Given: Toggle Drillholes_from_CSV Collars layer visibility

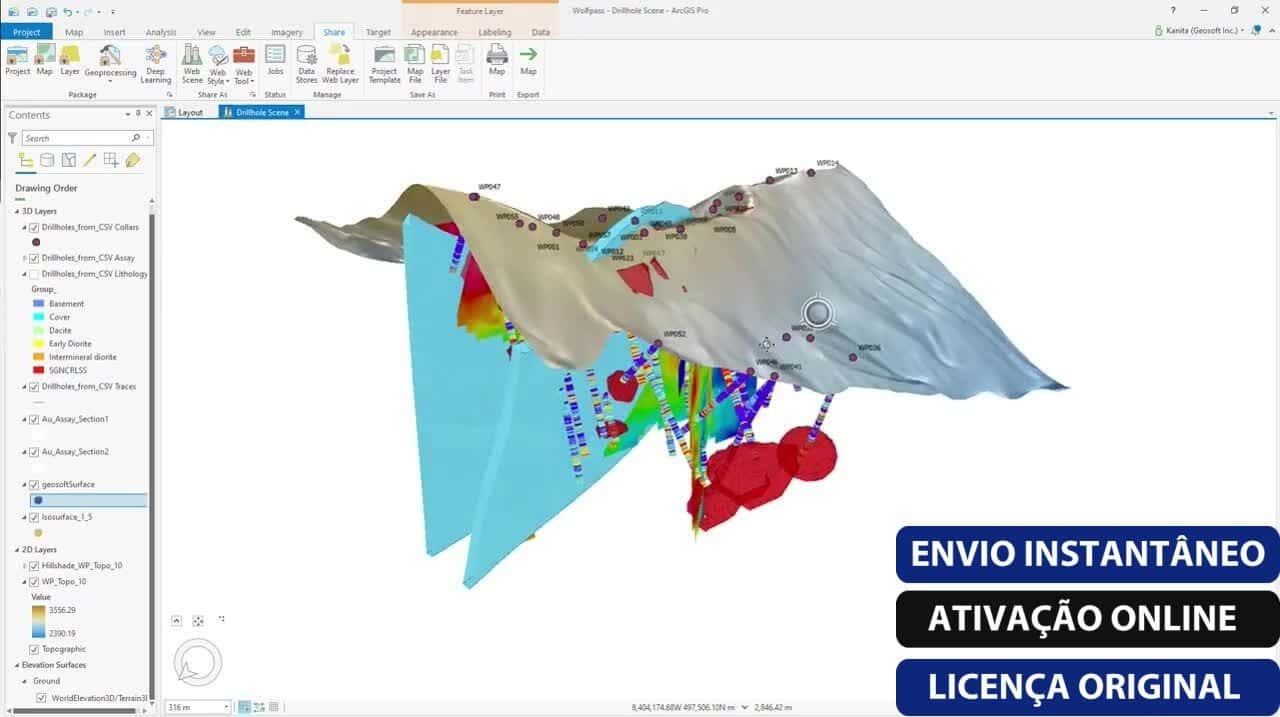Looking at the screenshot, I should tap(34, 227).
